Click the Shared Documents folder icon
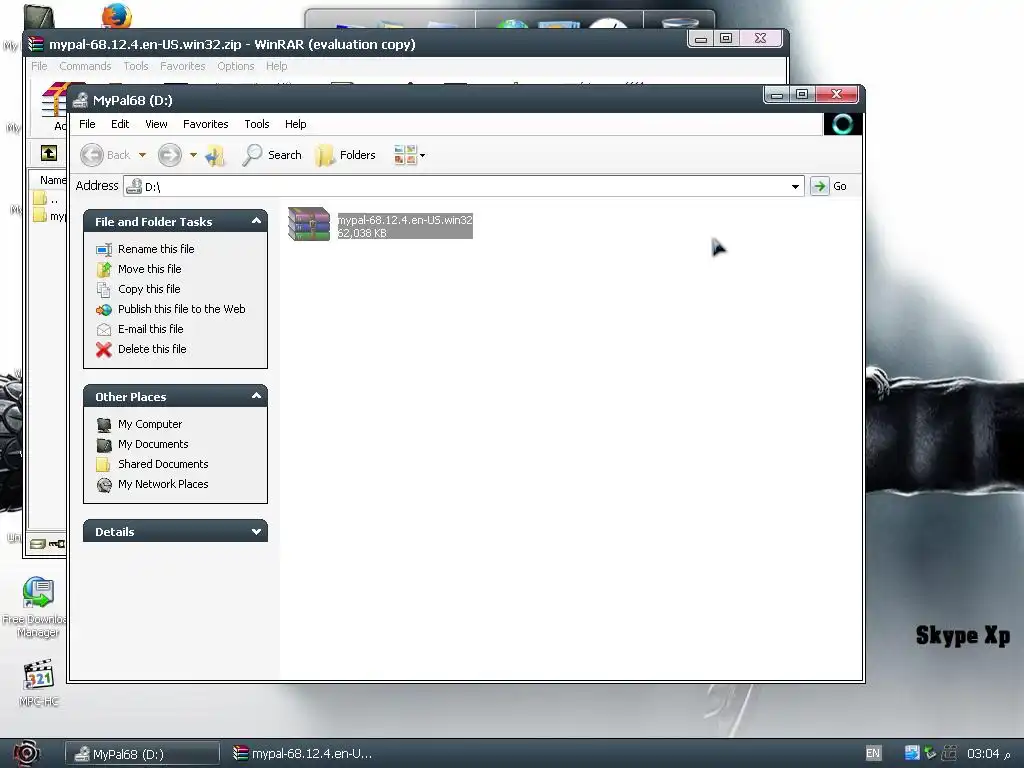This screenshot has height=768, width=1024. pos(103,464)
